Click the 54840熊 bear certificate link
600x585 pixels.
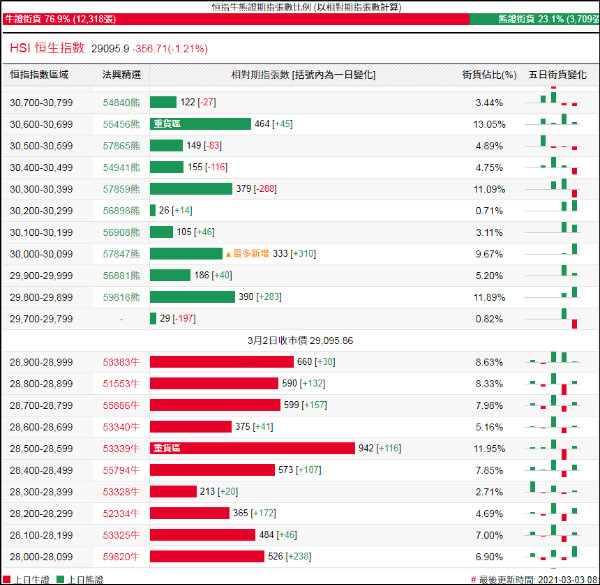click(x=121, y=103)
